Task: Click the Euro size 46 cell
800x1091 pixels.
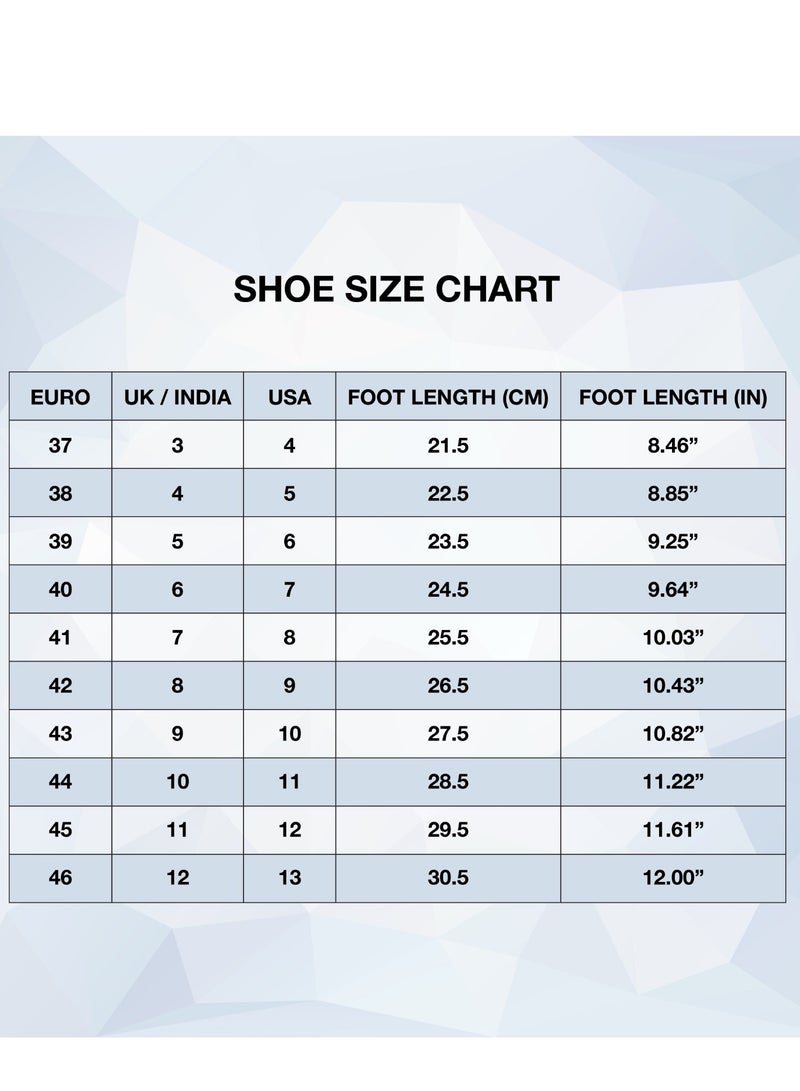Action: point(61,878)
